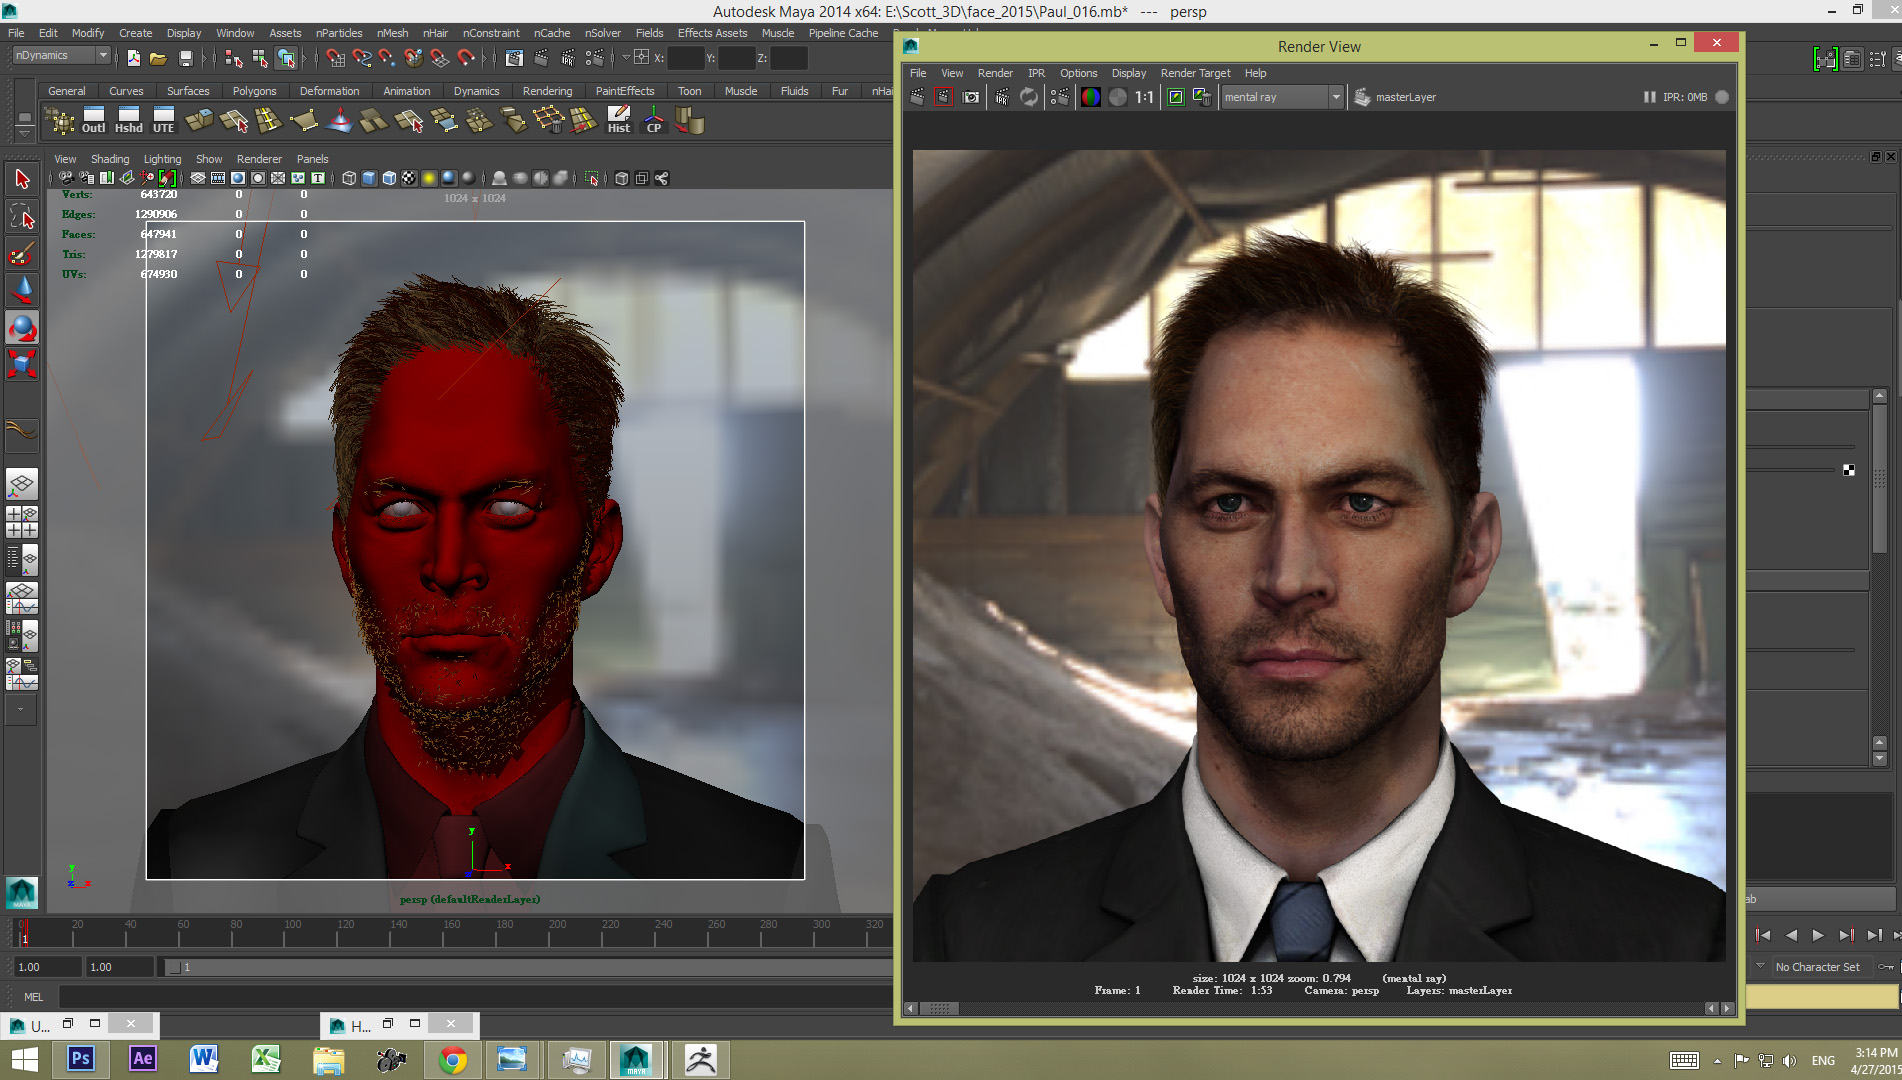This screenshot has width=1902, height=1080.
Task: Click the new scene icon in status line
Action: pos(133,58)
